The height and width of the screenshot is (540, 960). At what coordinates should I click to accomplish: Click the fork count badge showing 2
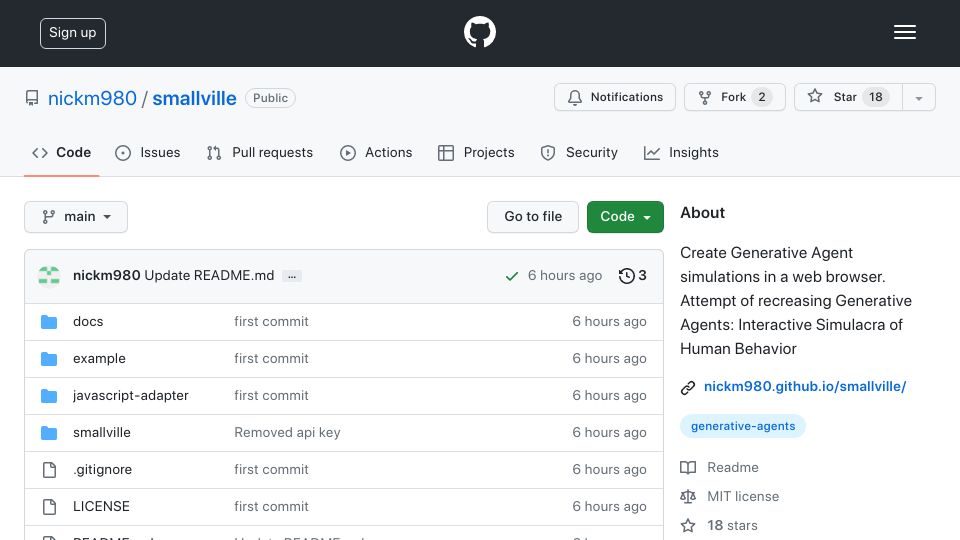pyautogui.click(x=762, y=97)
